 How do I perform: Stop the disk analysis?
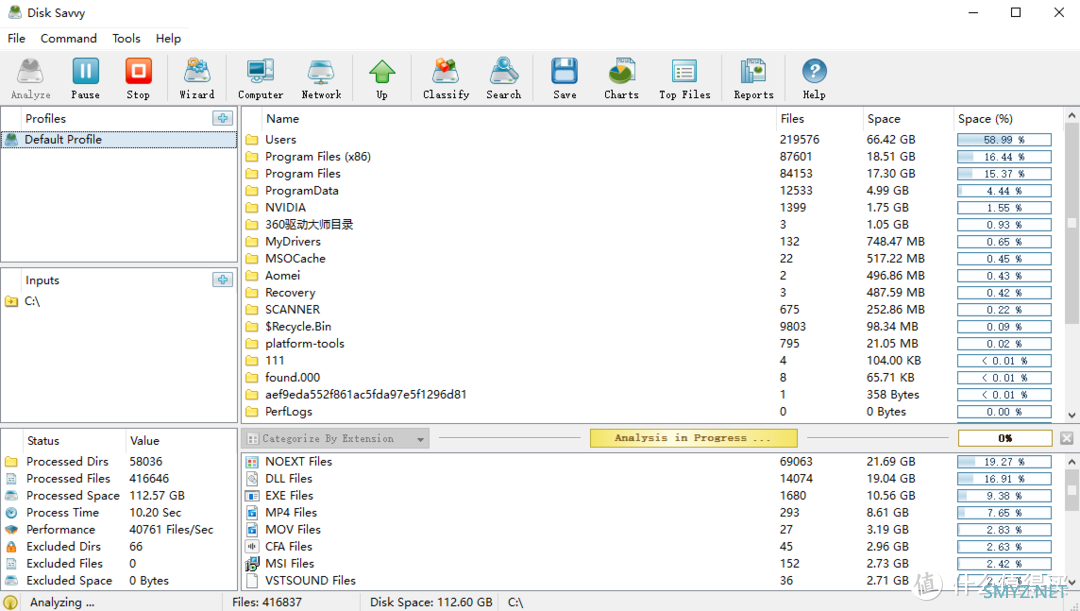click(x=138, y=79)
